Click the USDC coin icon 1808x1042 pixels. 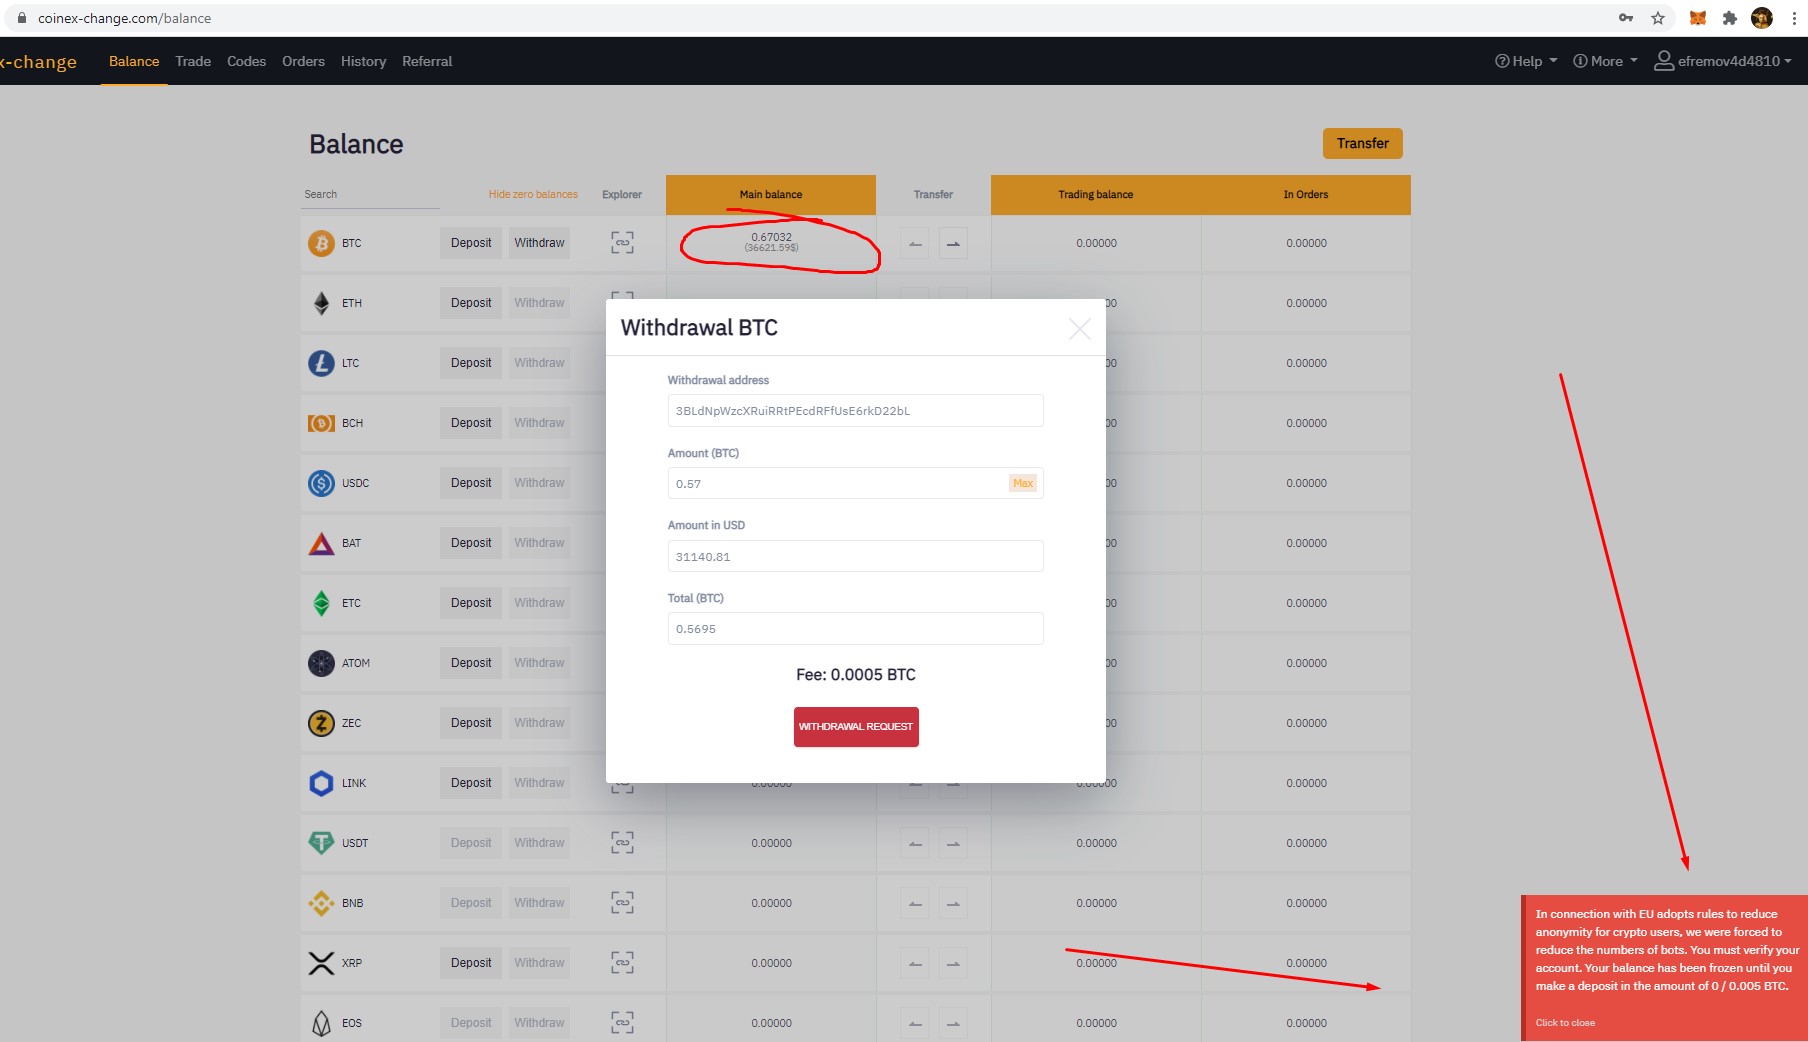(321, 483)
